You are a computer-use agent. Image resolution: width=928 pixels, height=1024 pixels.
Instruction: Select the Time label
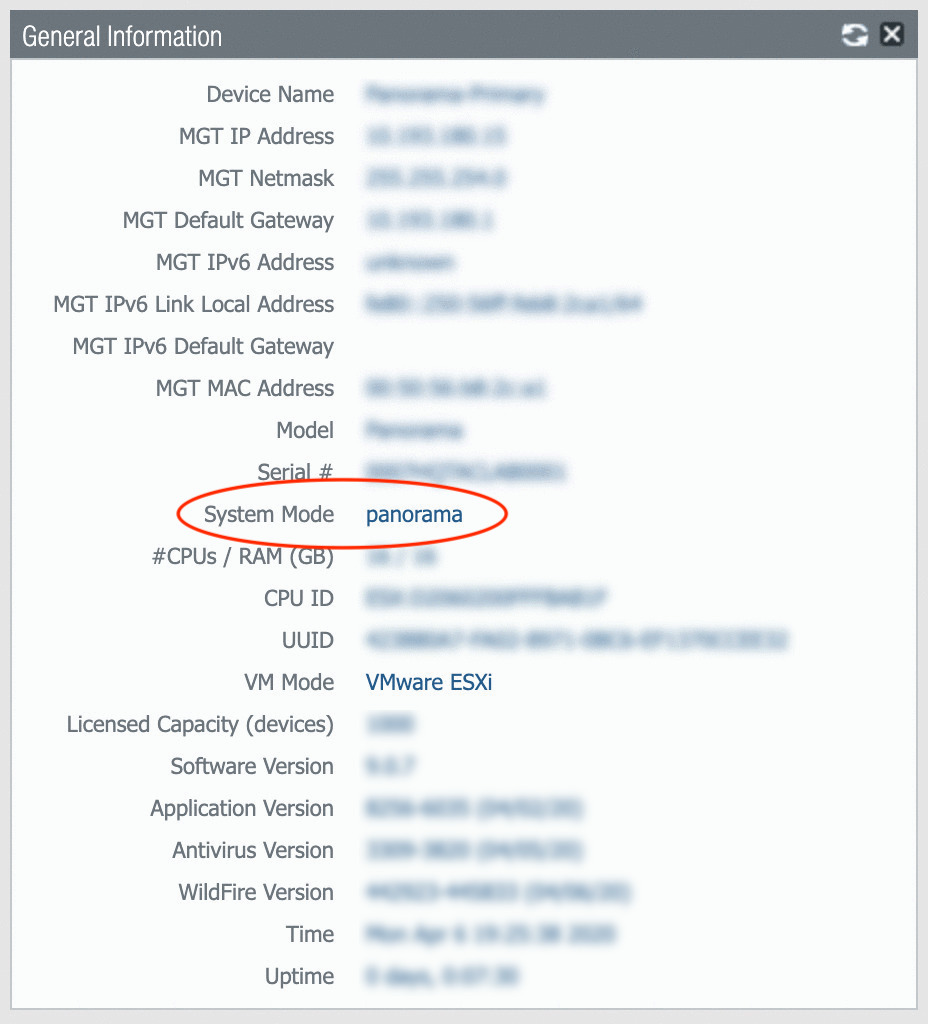click(x=310, y=935)
